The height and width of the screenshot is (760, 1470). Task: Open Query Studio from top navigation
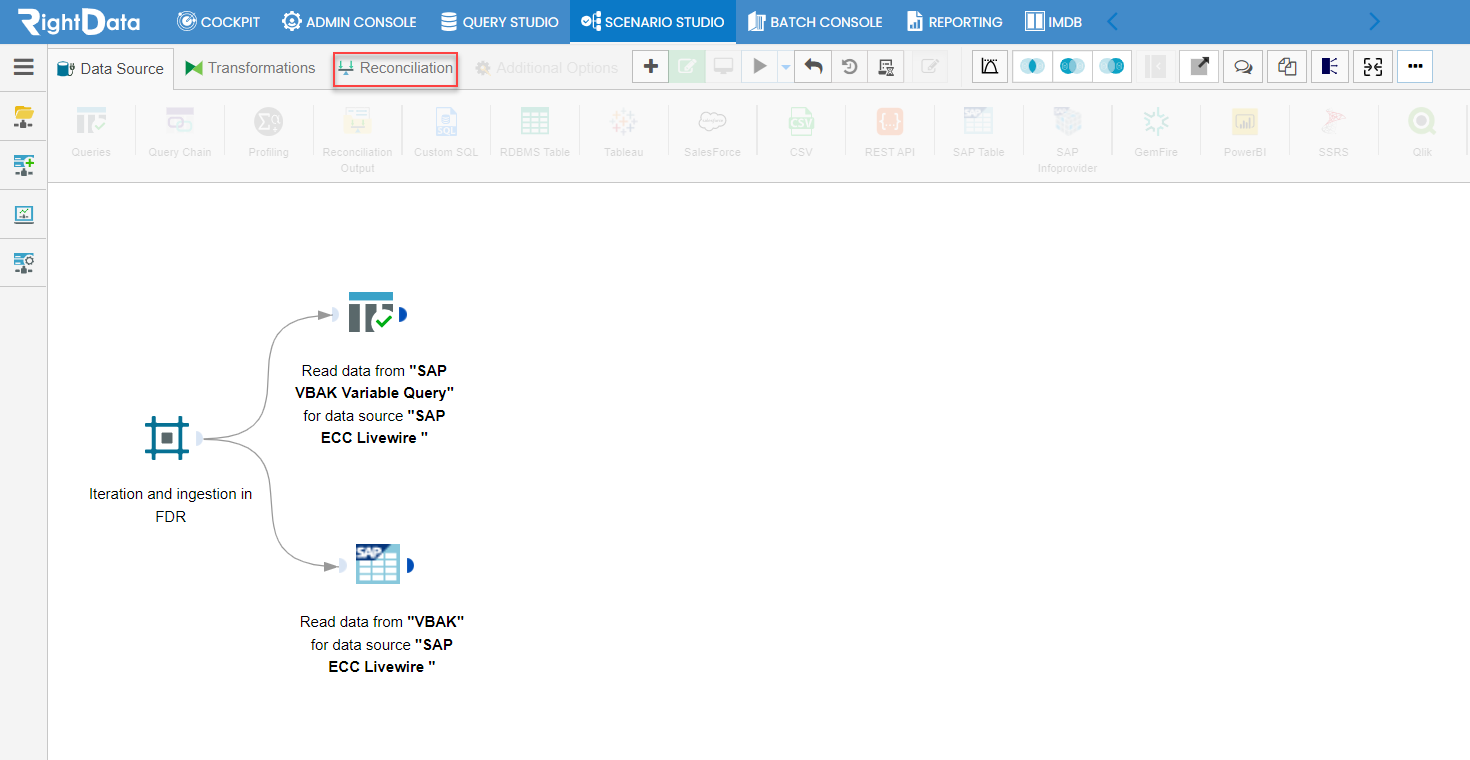click(x=499, y=21)
